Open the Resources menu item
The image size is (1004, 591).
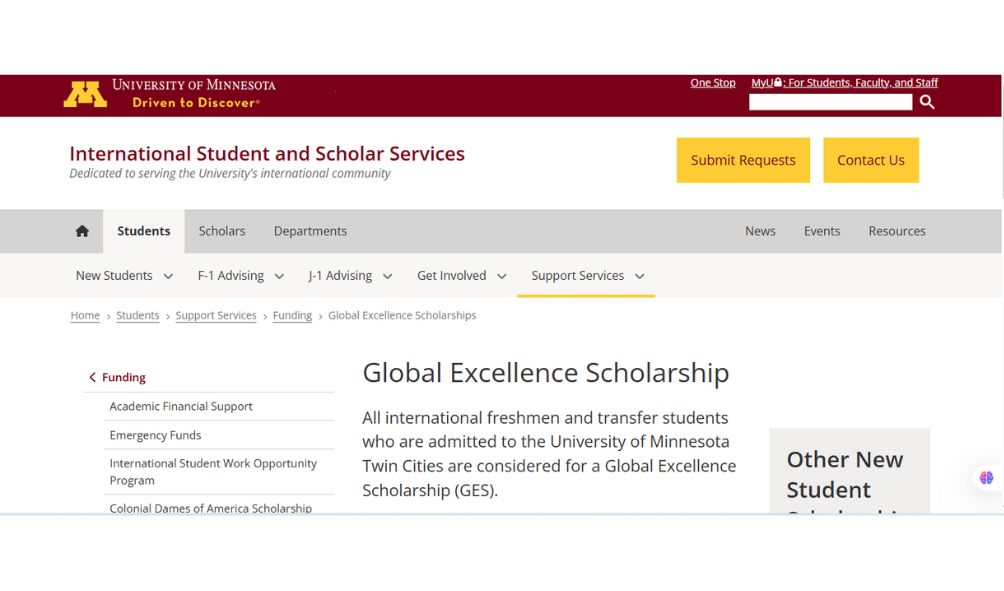click(896, 231)
